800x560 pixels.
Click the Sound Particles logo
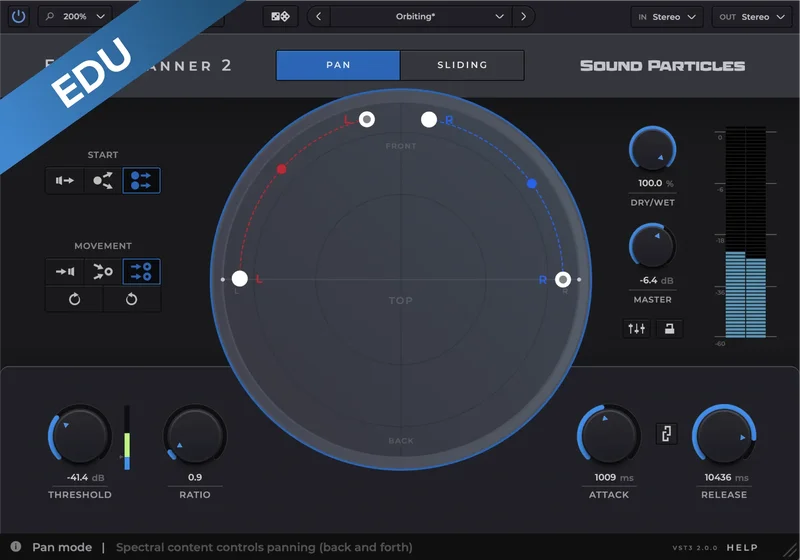(663, 66)
